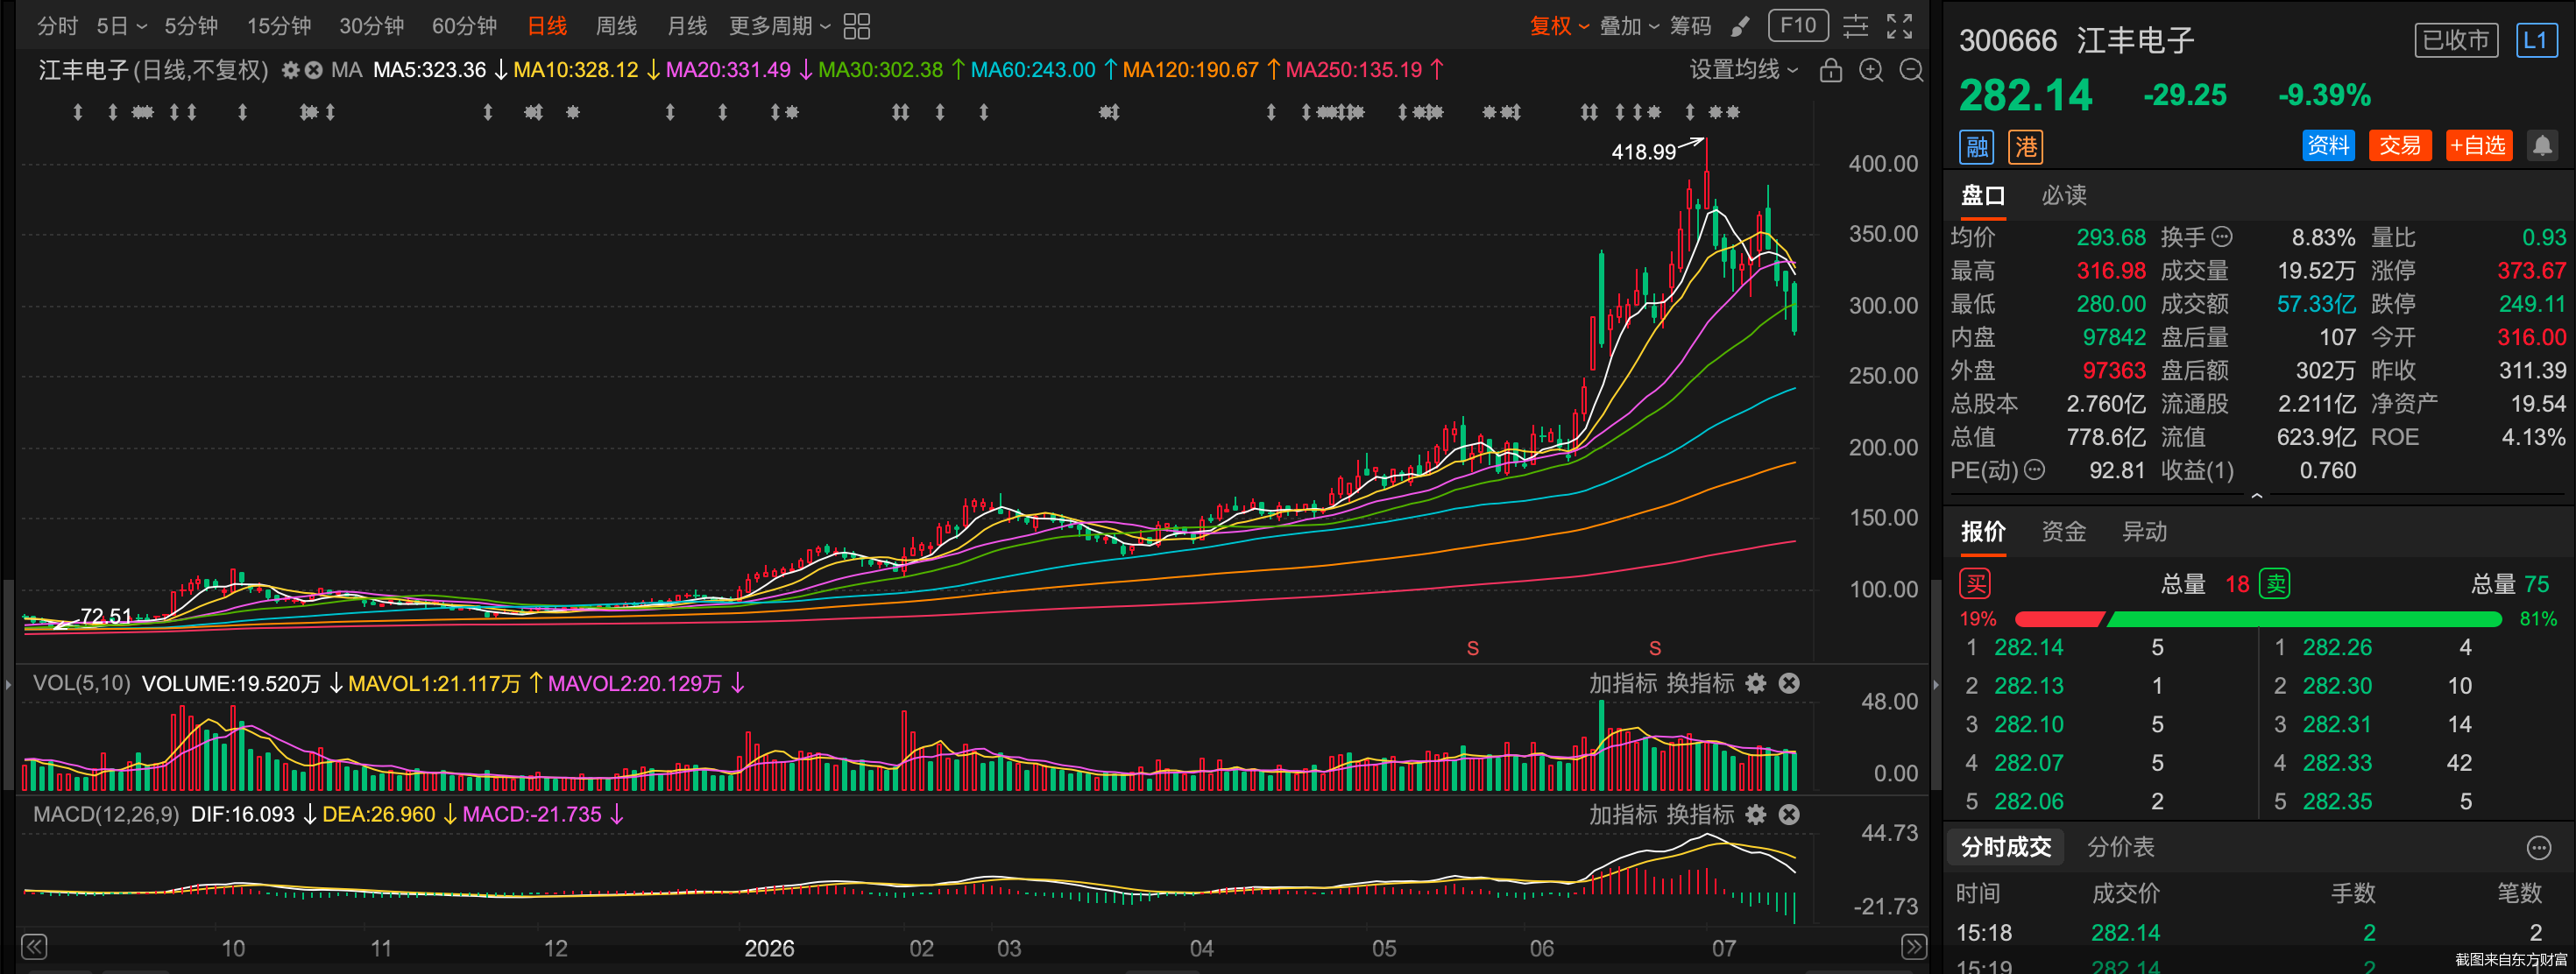Open VOL indicator gear settings
The height and width of the screenshot is (974, 2576).
click(x=1756, y=683)
